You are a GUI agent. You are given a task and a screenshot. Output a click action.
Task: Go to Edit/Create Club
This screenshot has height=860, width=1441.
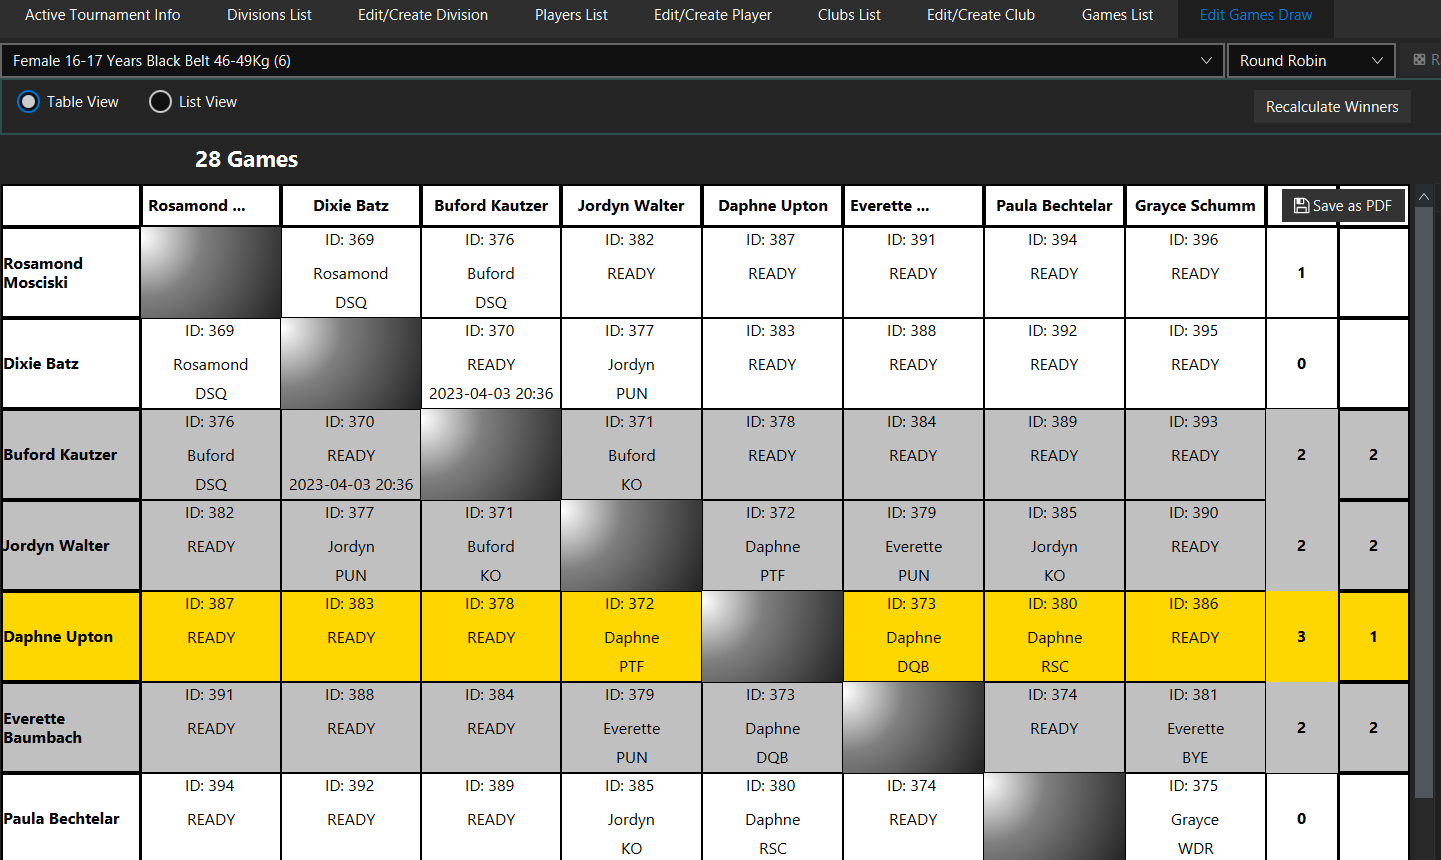click(980, 15)
